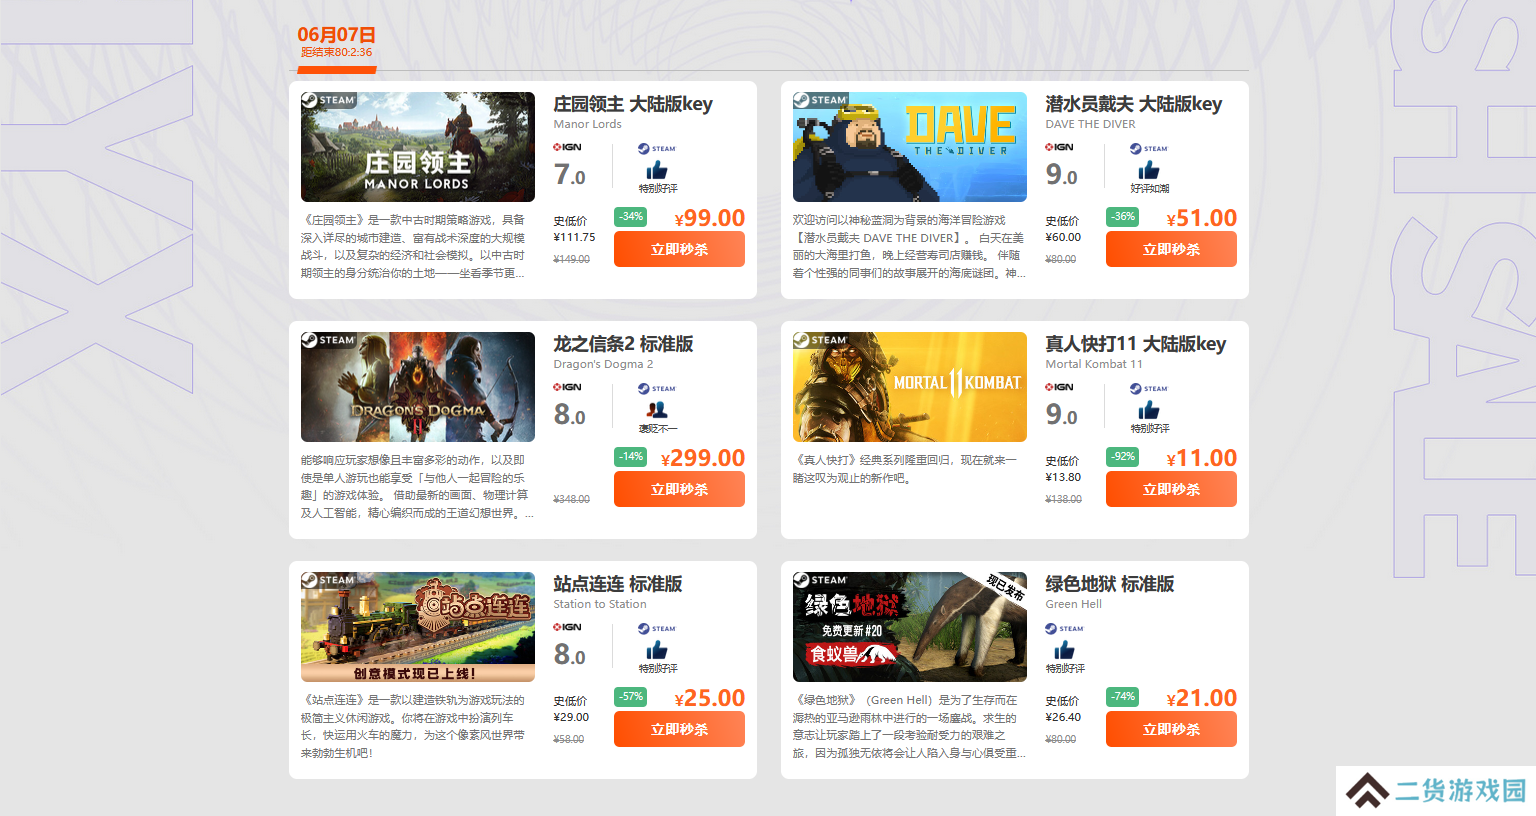The image size is (1536, 816).
Task: Open title 庄园领主 大陆版key
Action: [633, 104]
